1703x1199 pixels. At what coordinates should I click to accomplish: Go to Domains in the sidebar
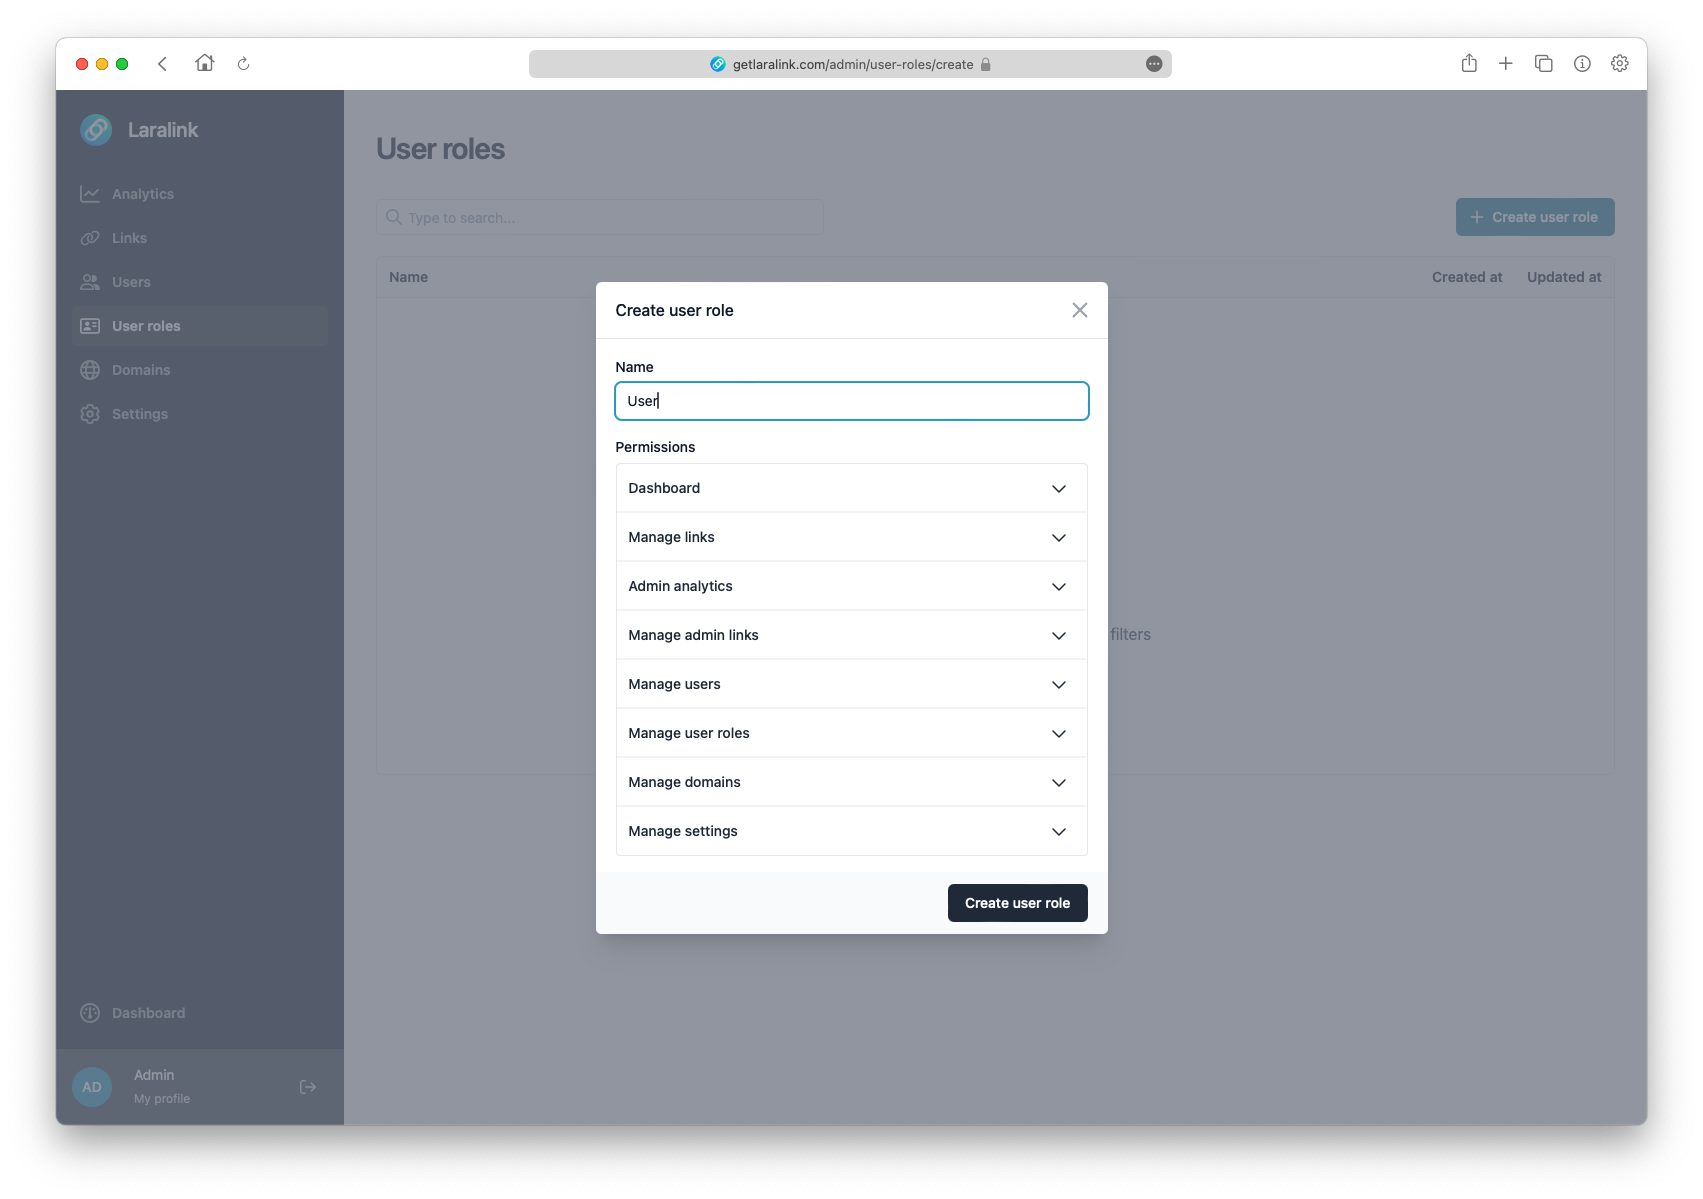click(141, 370)
